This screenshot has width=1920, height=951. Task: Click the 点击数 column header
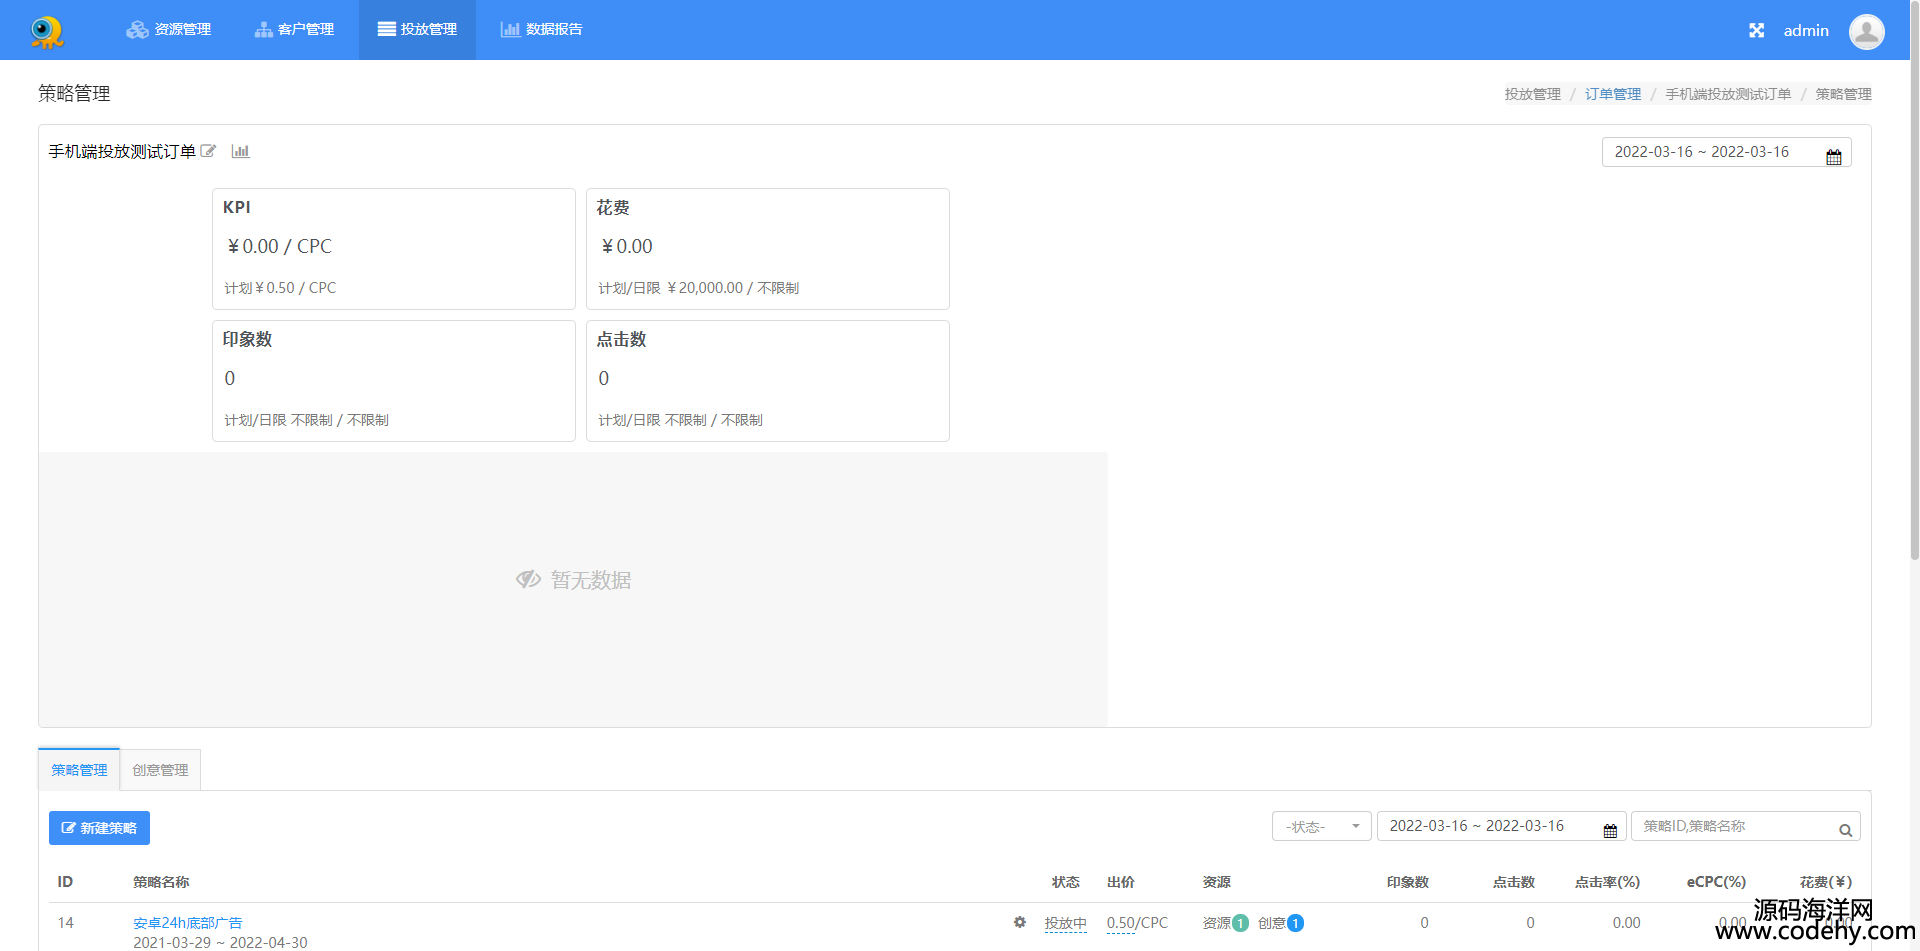click(x=1513, y=882)
